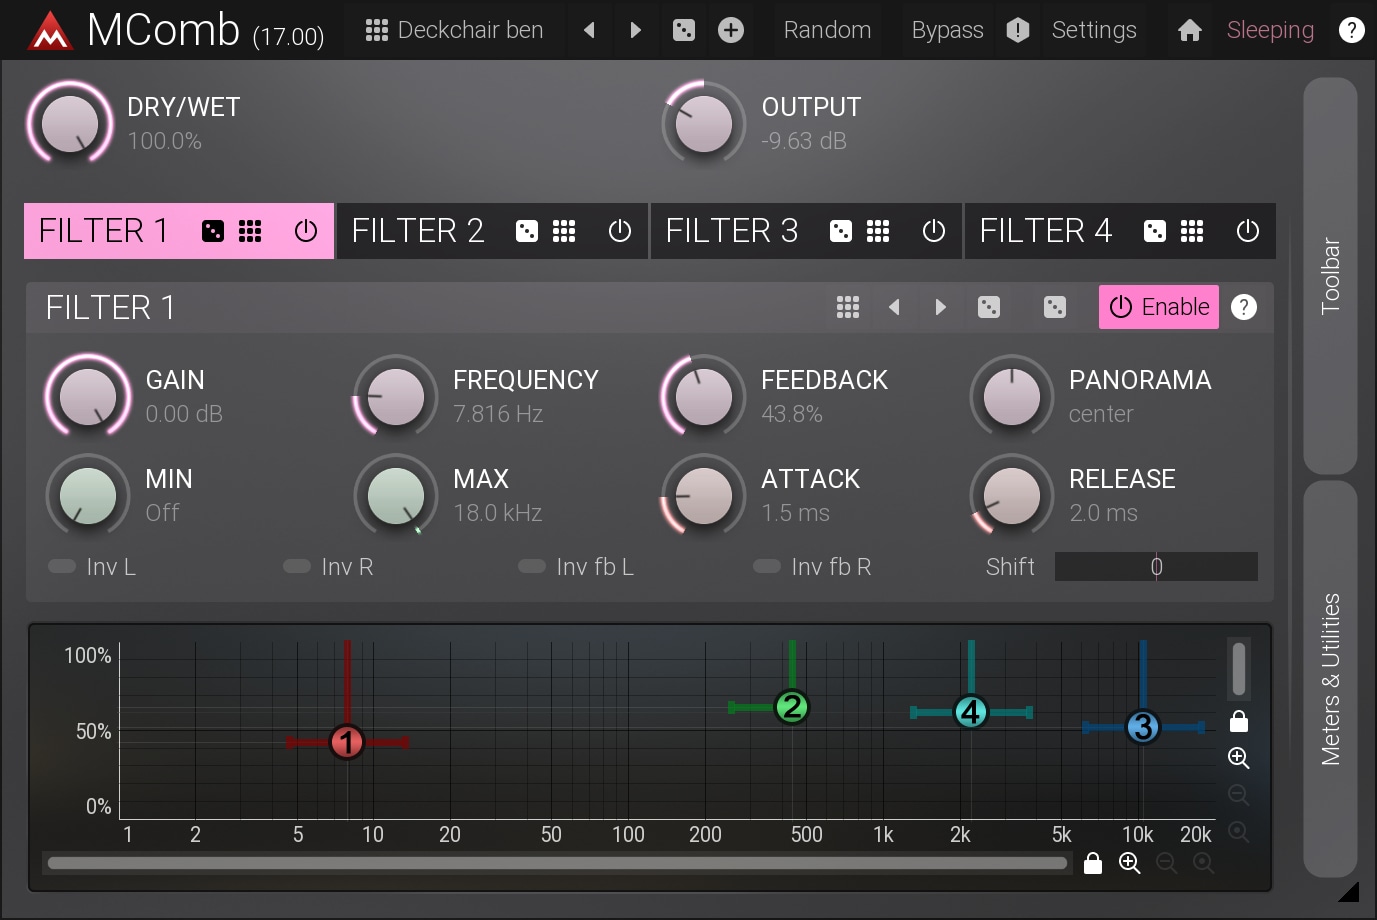Click the PANORAMA knob
Screen dimensions: 1377x920
[x=1012, y=396]
